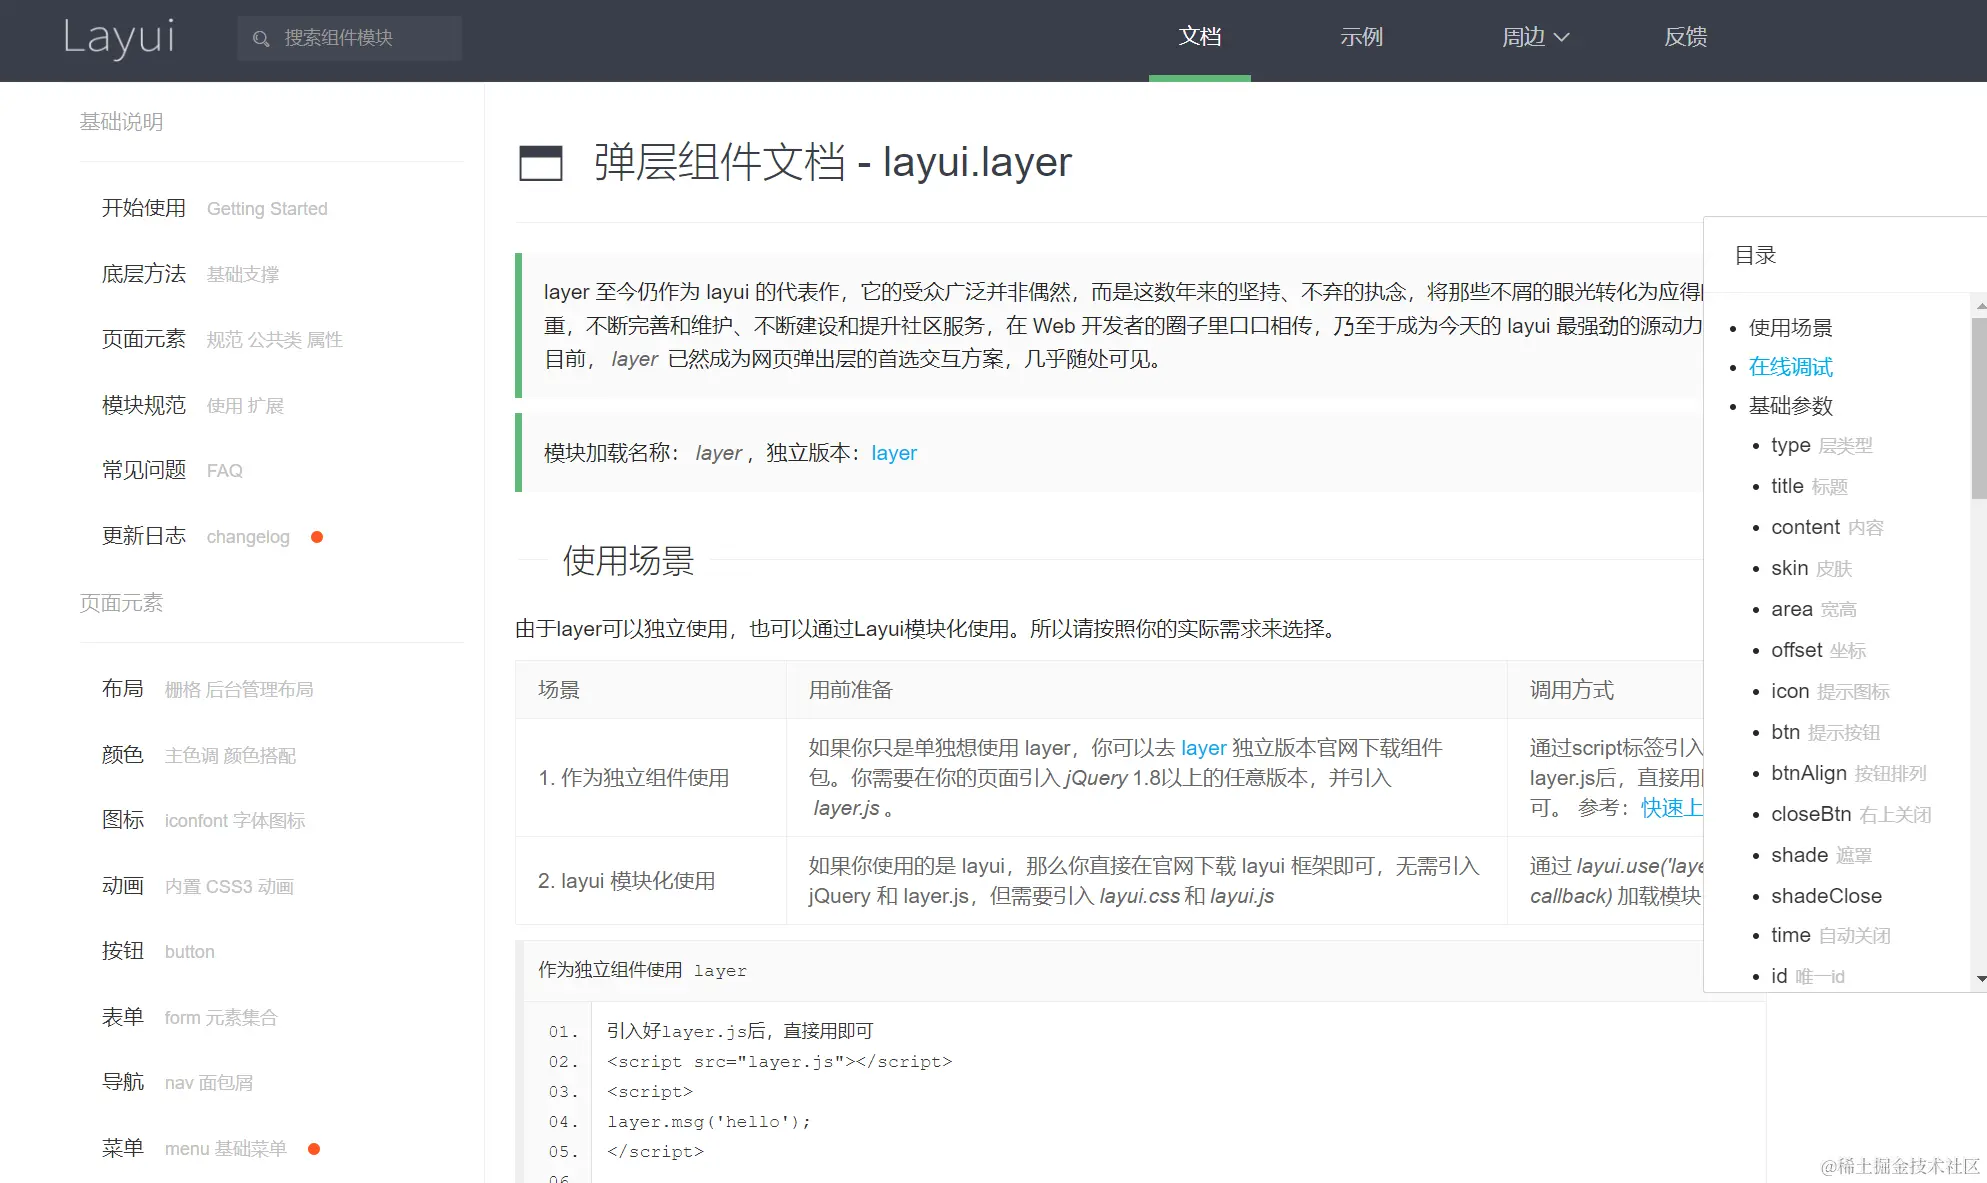The height and width of the screenshot is (1183, 1987).
Task: Jump to shadeClose in the 目录
Action: pyautogui.click(x=1826, y=896)
